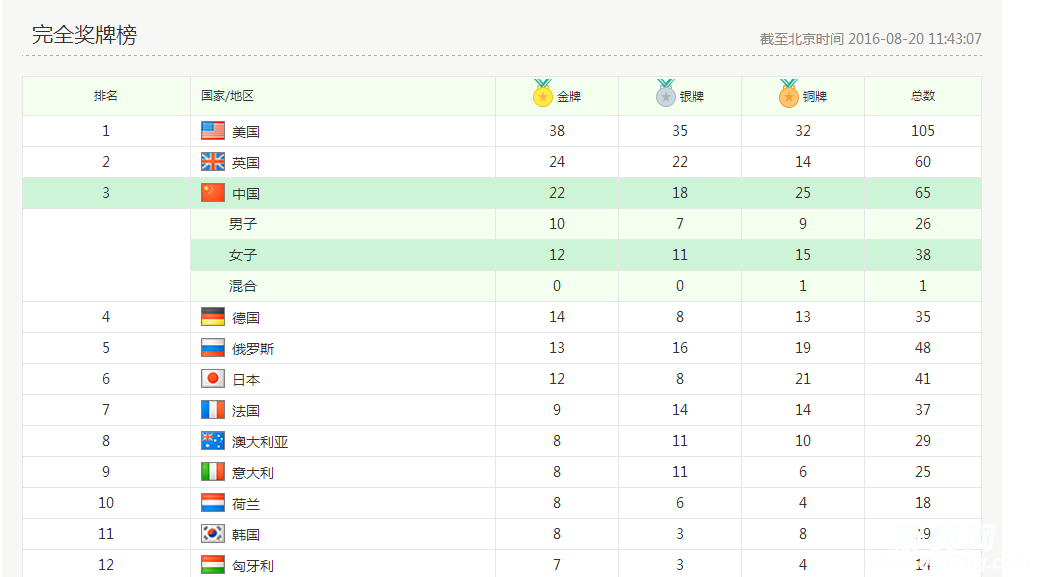The height and width of the screenshot is (577, 1037).
Task: Select the 男子 sub-row under China
Action: (x=243, y=224)
